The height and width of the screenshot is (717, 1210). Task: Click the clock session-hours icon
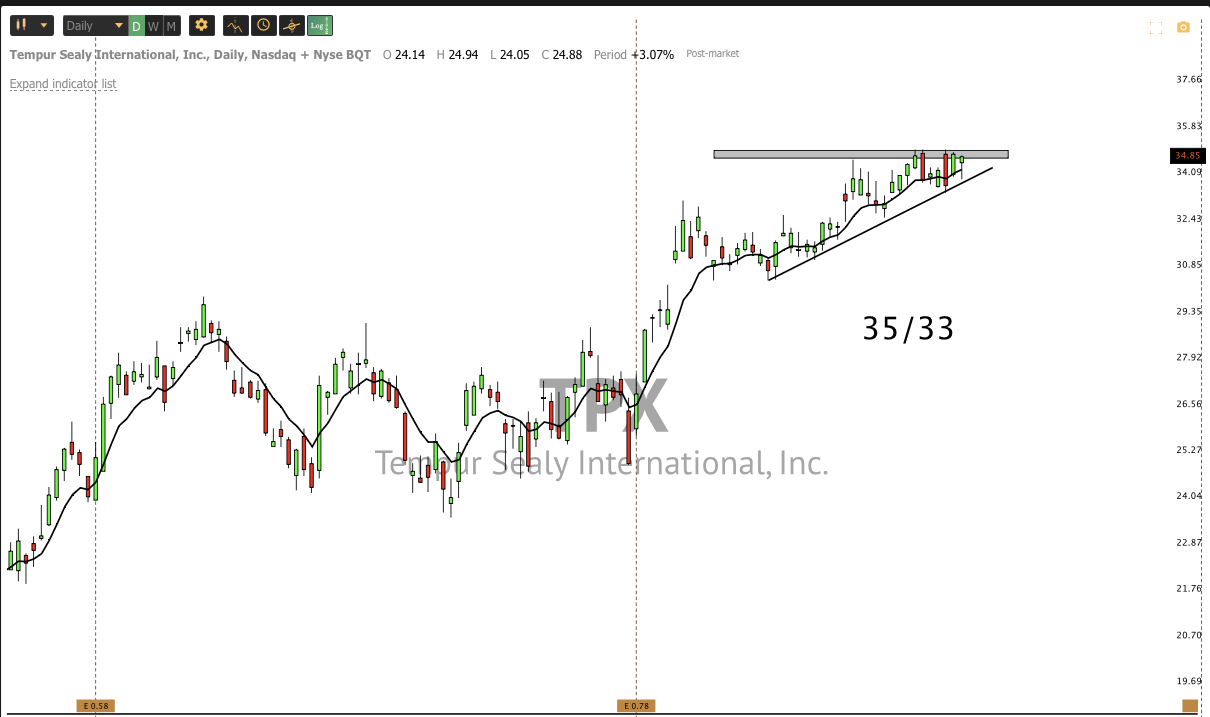[262, 25]
